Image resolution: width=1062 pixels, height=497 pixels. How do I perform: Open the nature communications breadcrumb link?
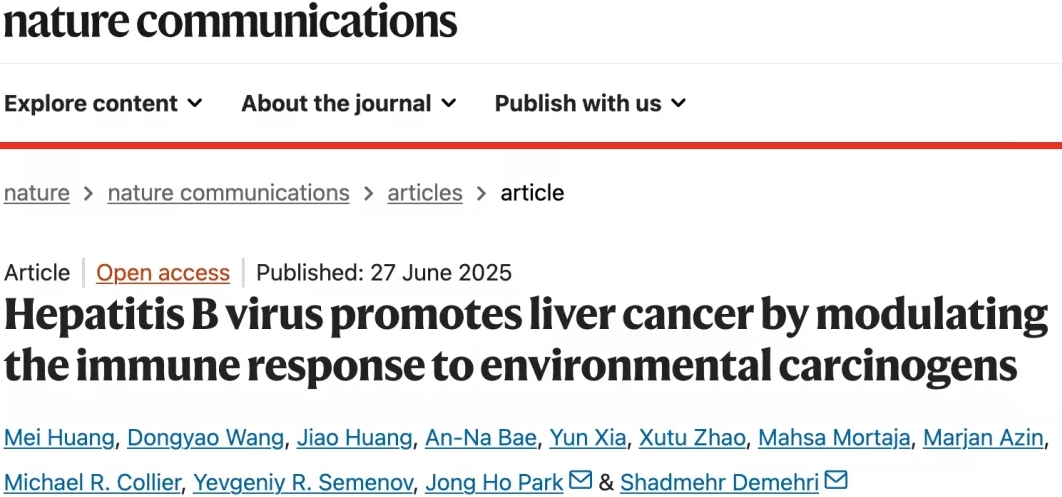click(x=229, y=193)
